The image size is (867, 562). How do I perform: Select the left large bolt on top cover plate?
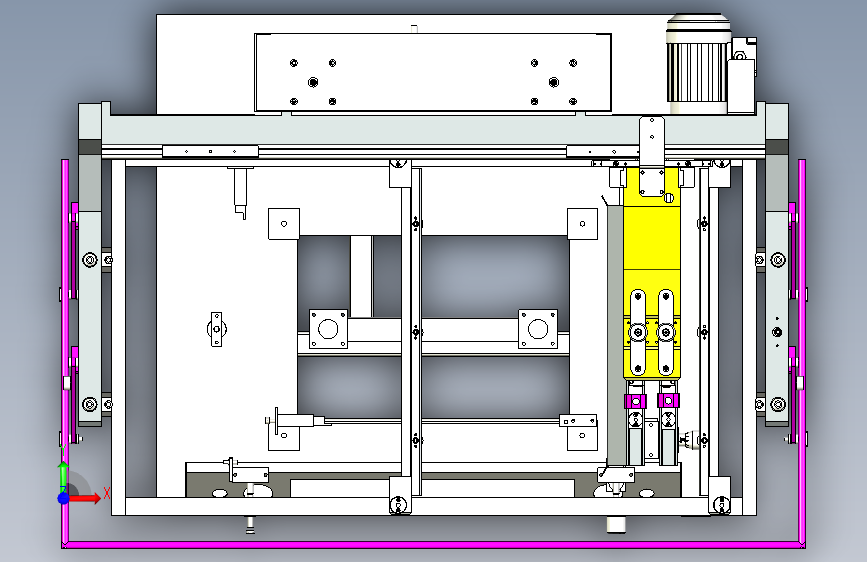[313, 82]
